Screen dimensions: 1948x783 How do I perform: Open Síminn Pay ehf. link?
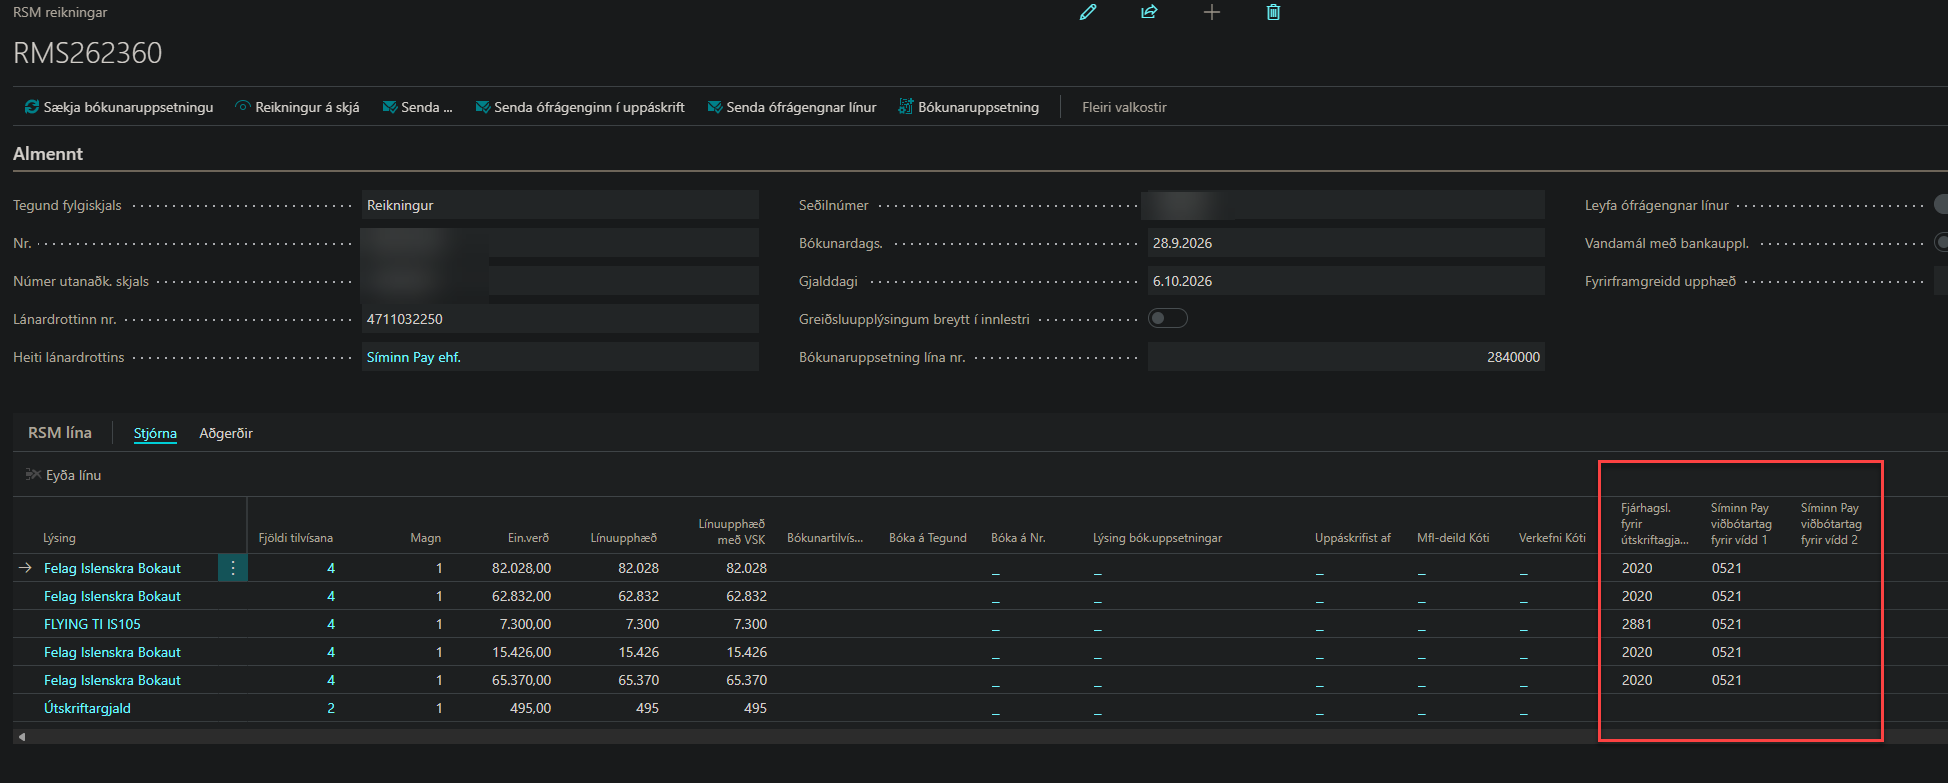(x=414, y=357)
